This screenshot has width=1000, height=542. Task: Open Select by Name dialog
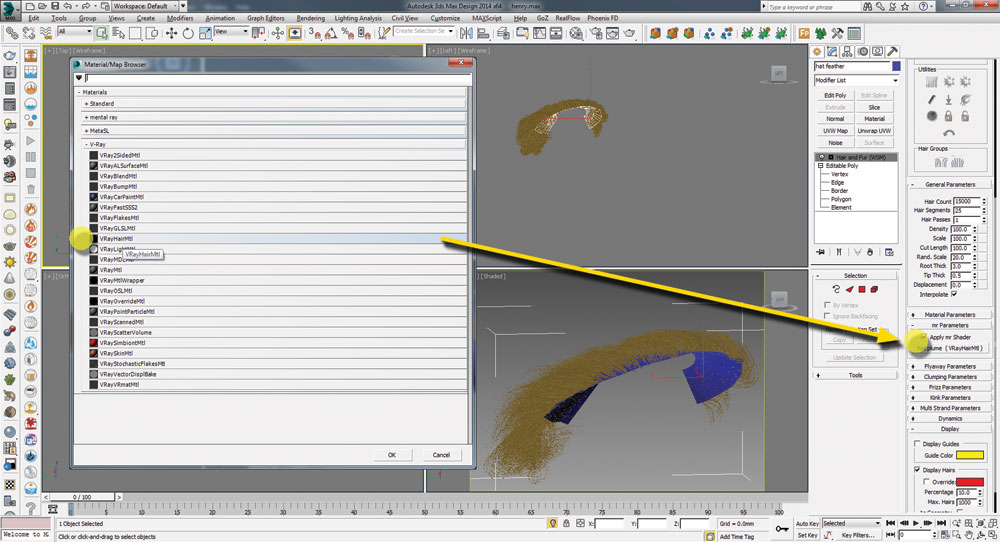pos(119,33)
